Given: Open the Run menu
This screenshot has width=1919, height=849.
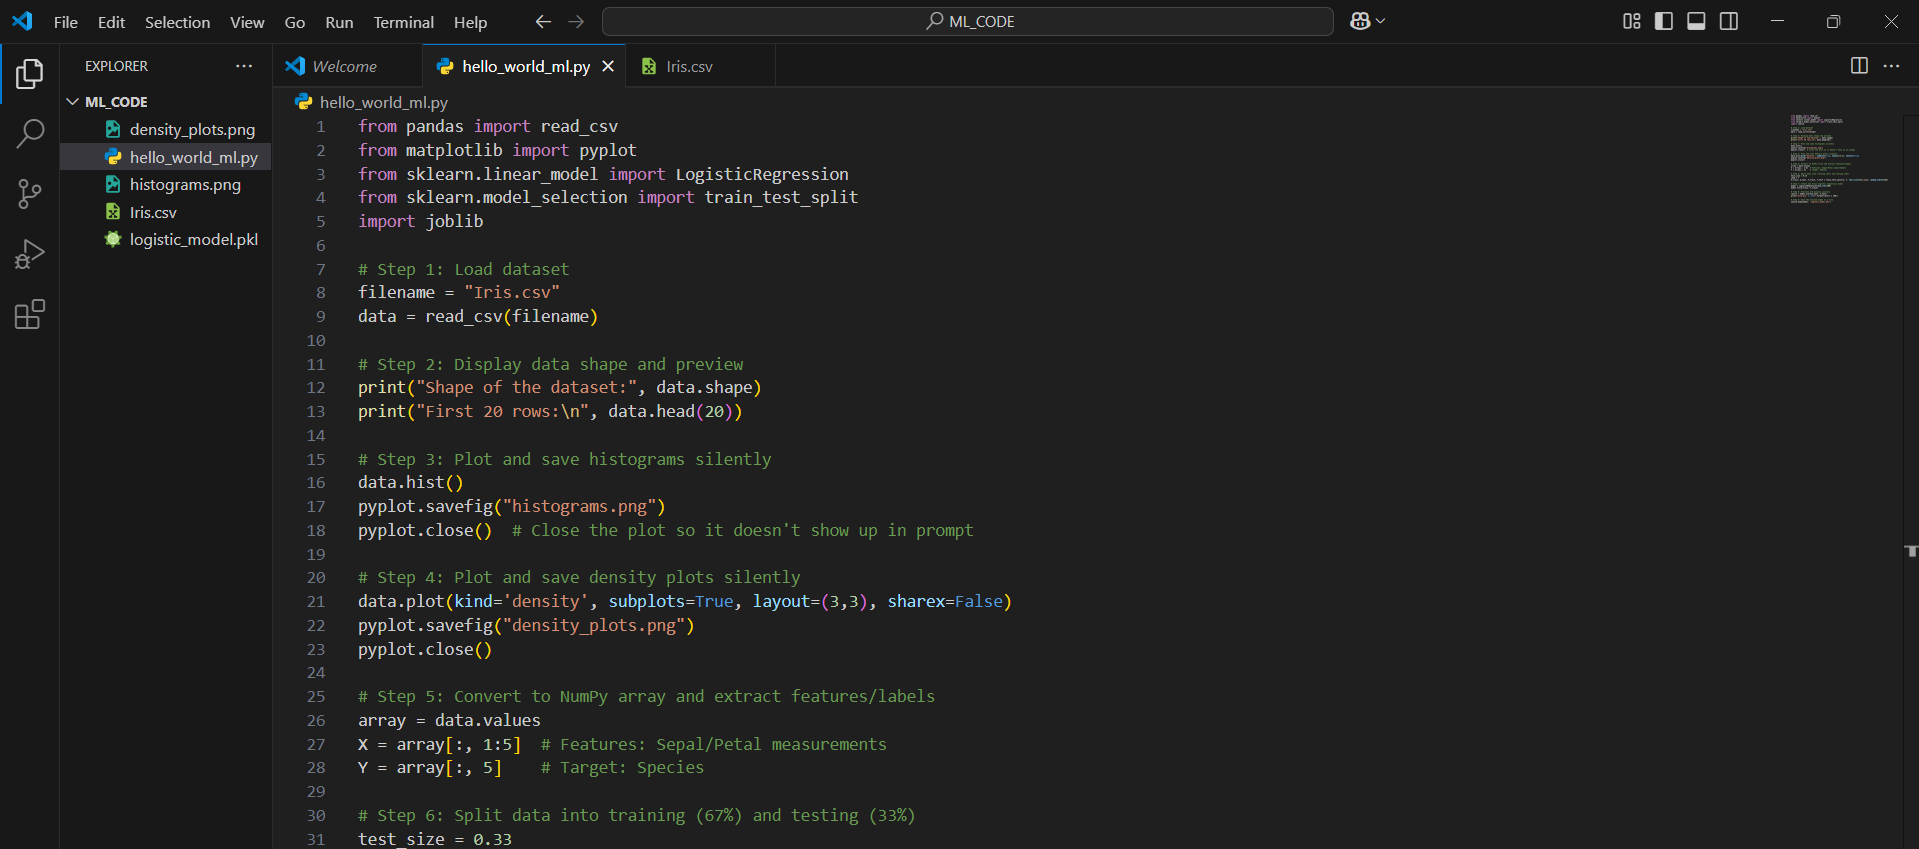Looking at the screenshot, I should pos(339,22).
